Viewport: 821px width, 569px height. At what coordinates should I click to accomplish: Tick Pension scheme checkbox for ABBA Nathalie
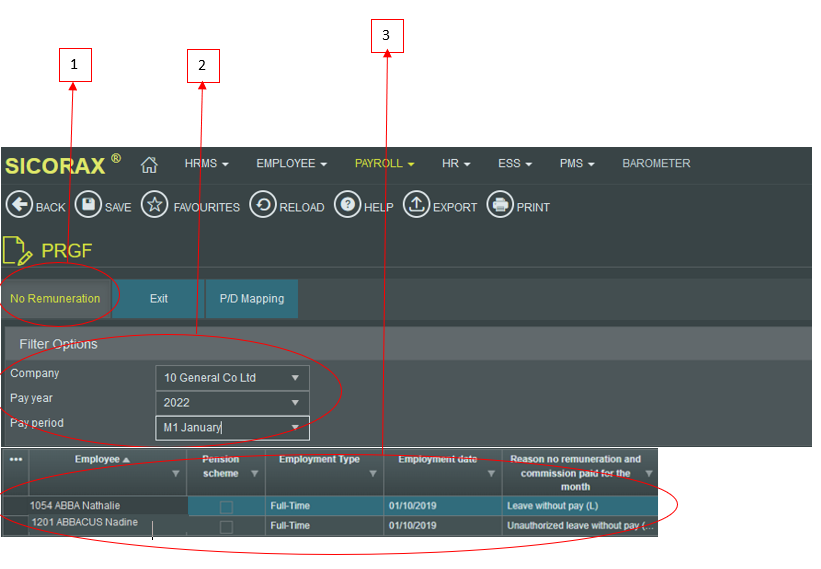226,507
